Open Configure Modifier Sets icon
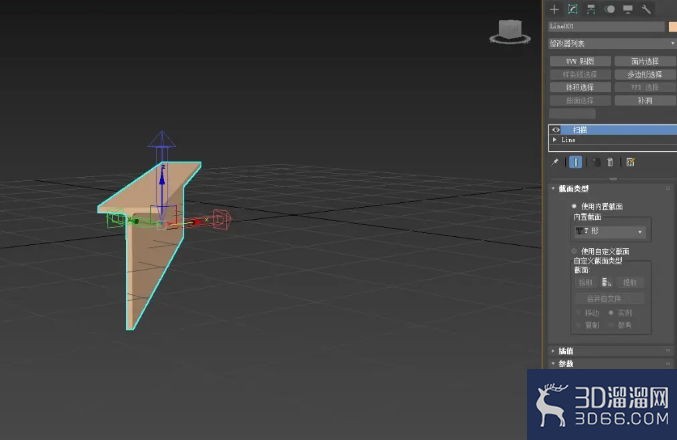Screen dimensions: 677x440 coord(630,162)
